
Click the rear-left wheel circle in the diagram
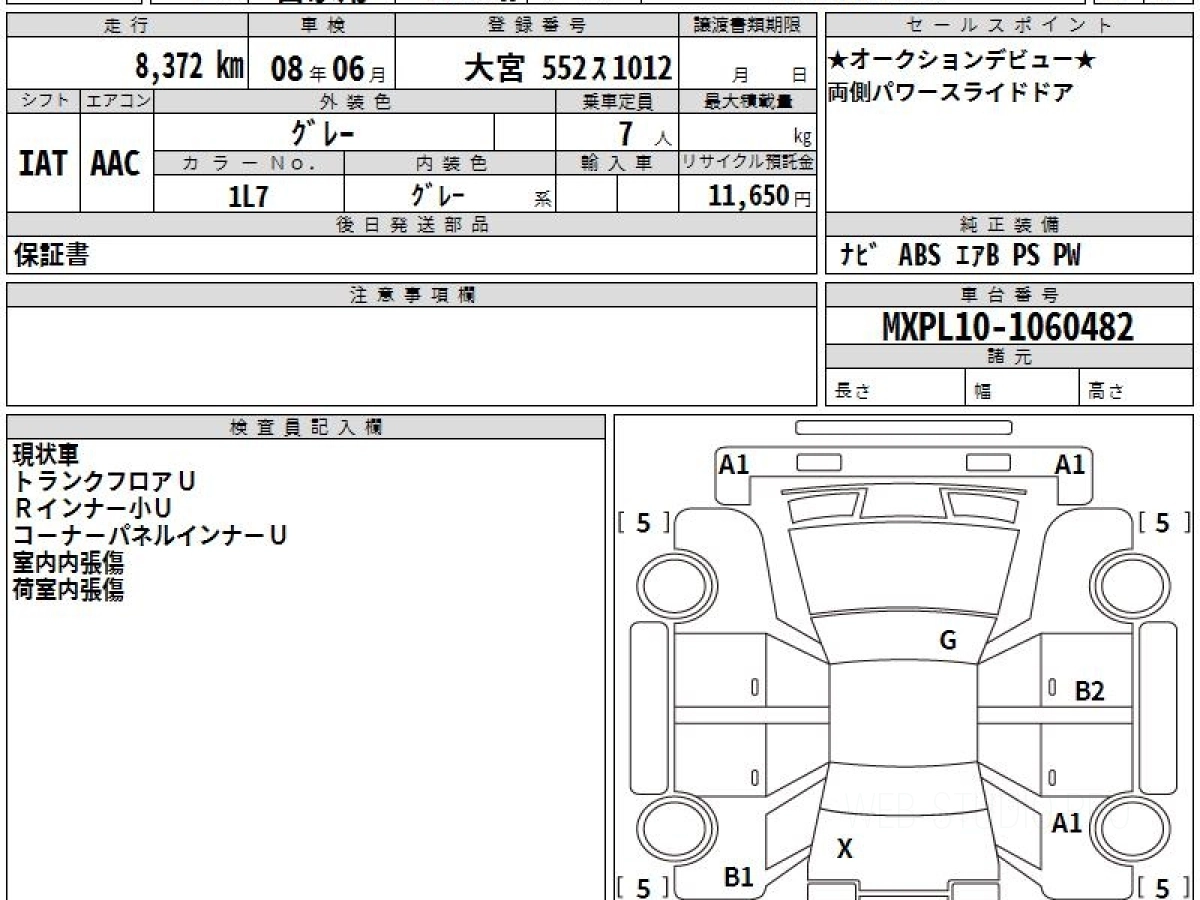pyautogui.click(x=666, y=830)
